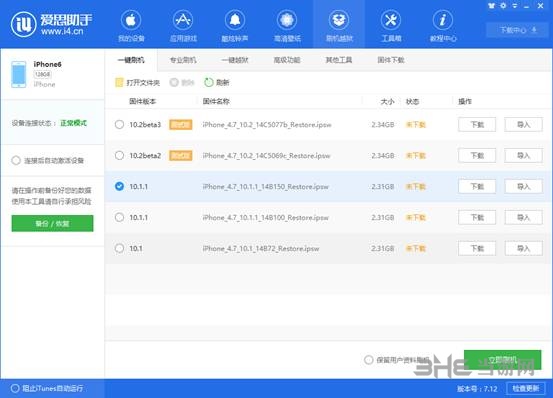This screenshot has height=398, width=553.
Task: Click the blue iPhone6 device icon
Action: (19, 74)
